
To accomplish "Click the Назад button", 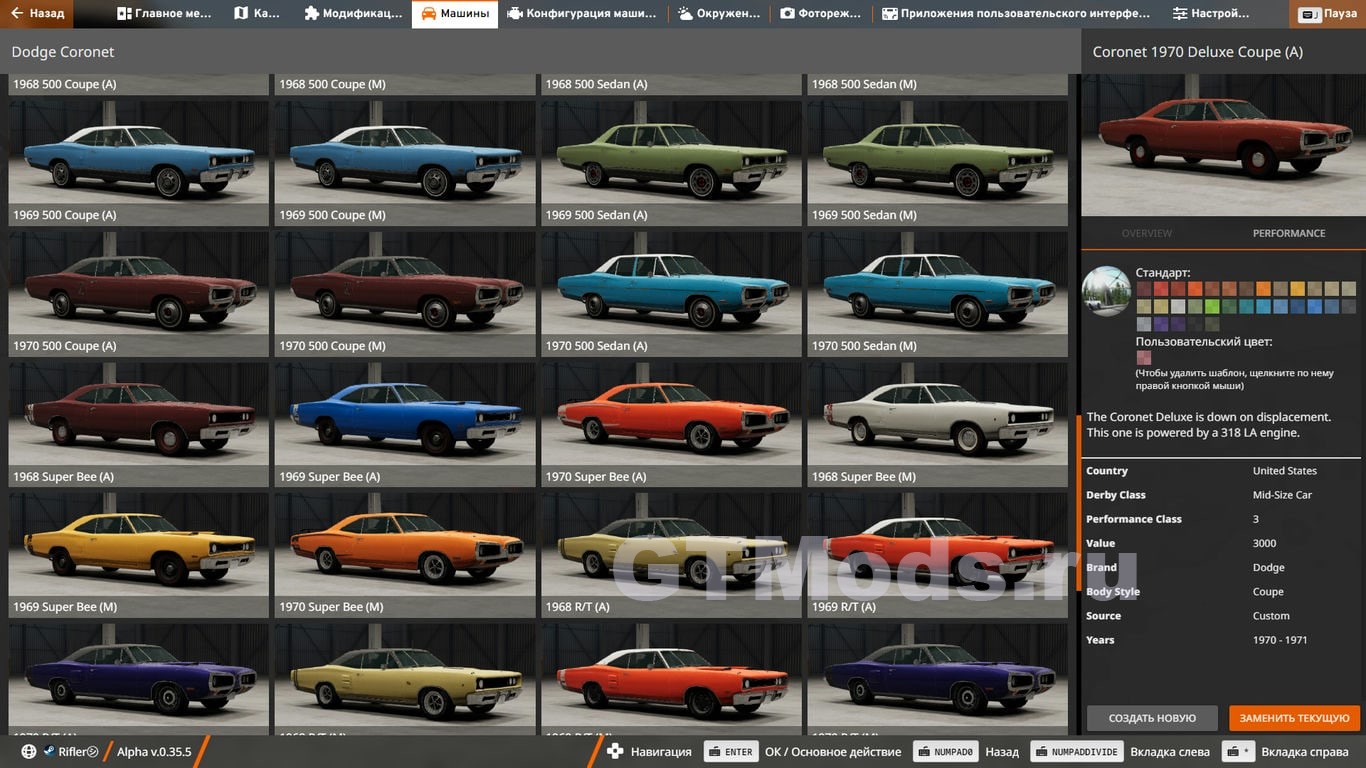I will (x=38, y=14).
